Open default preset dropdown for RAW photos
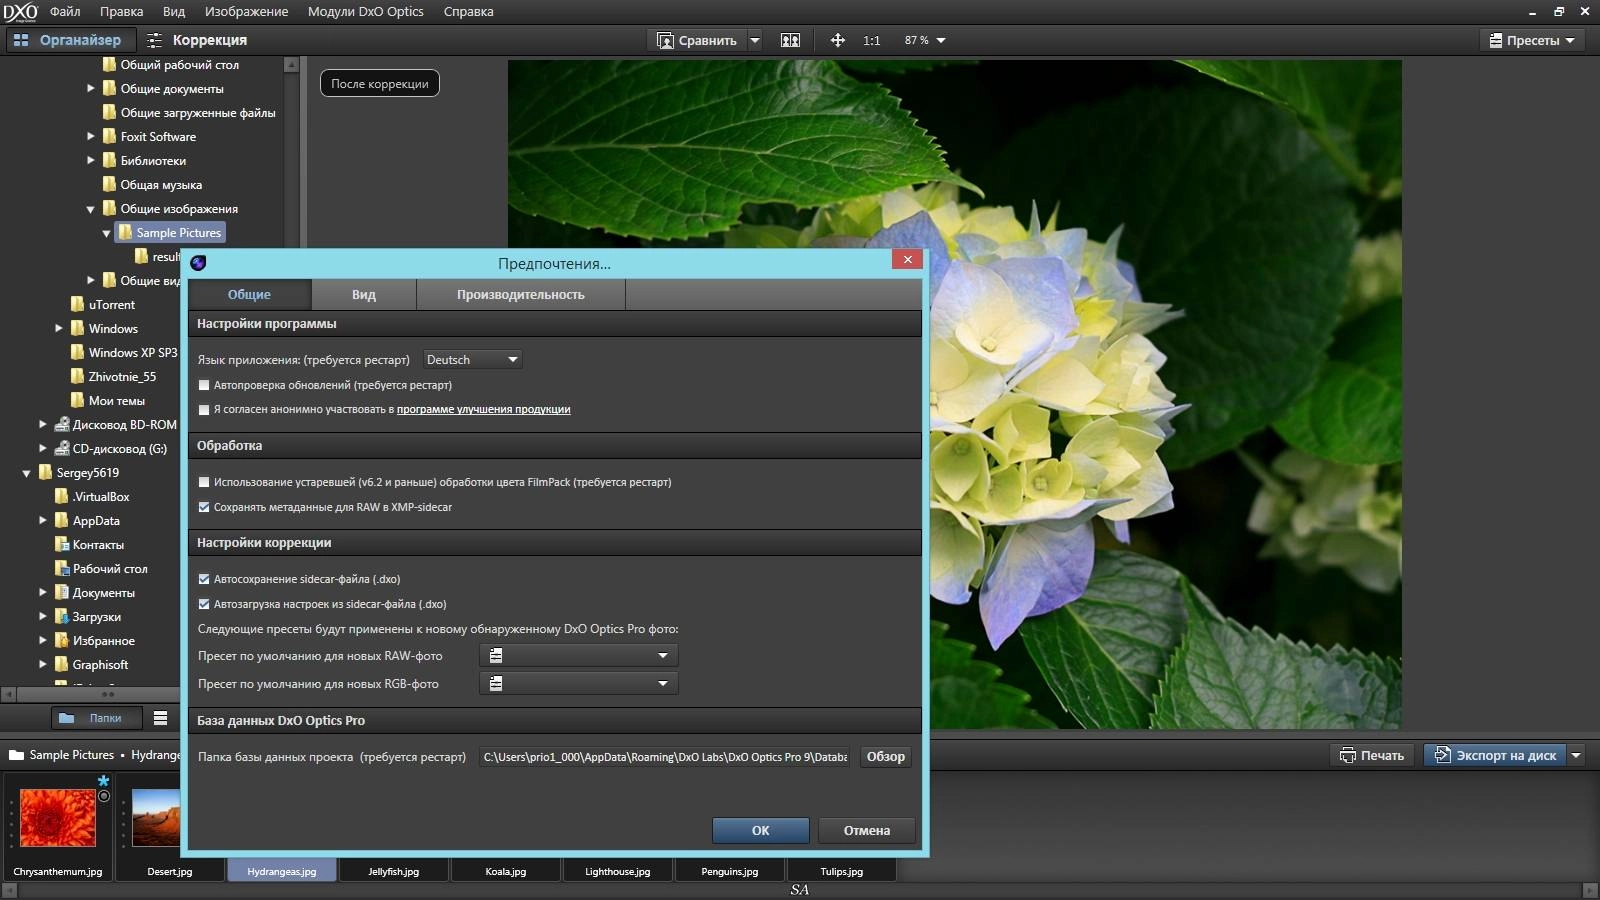Screen dimensions: 1600x900 click(x=578, y=655)
